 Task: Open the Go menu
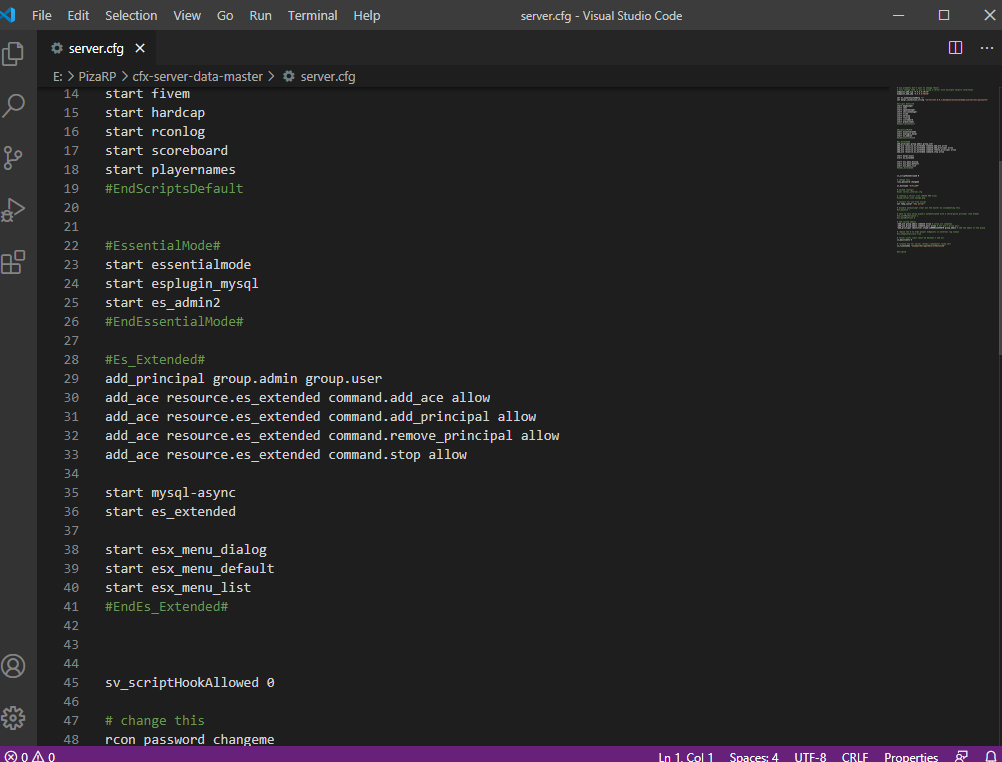[225, 15]
